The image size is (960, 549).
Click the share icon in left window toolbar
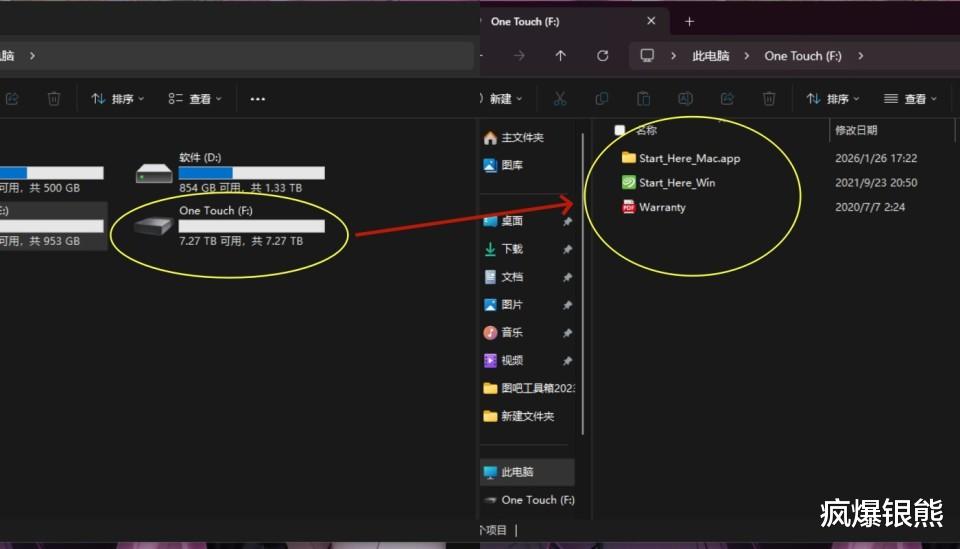point(12,99)
